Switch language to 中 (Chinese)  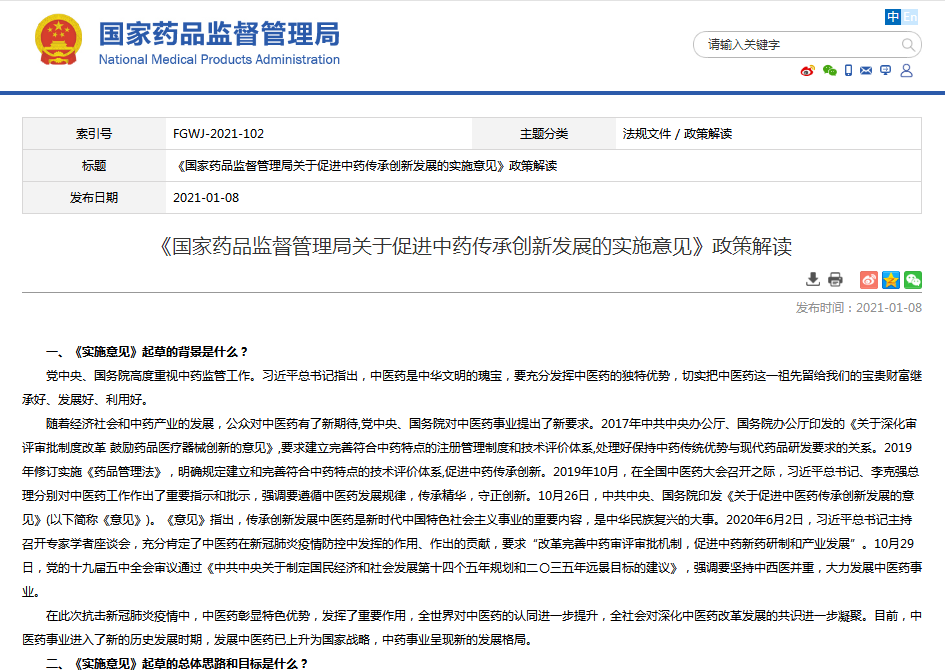click(893, 17)
